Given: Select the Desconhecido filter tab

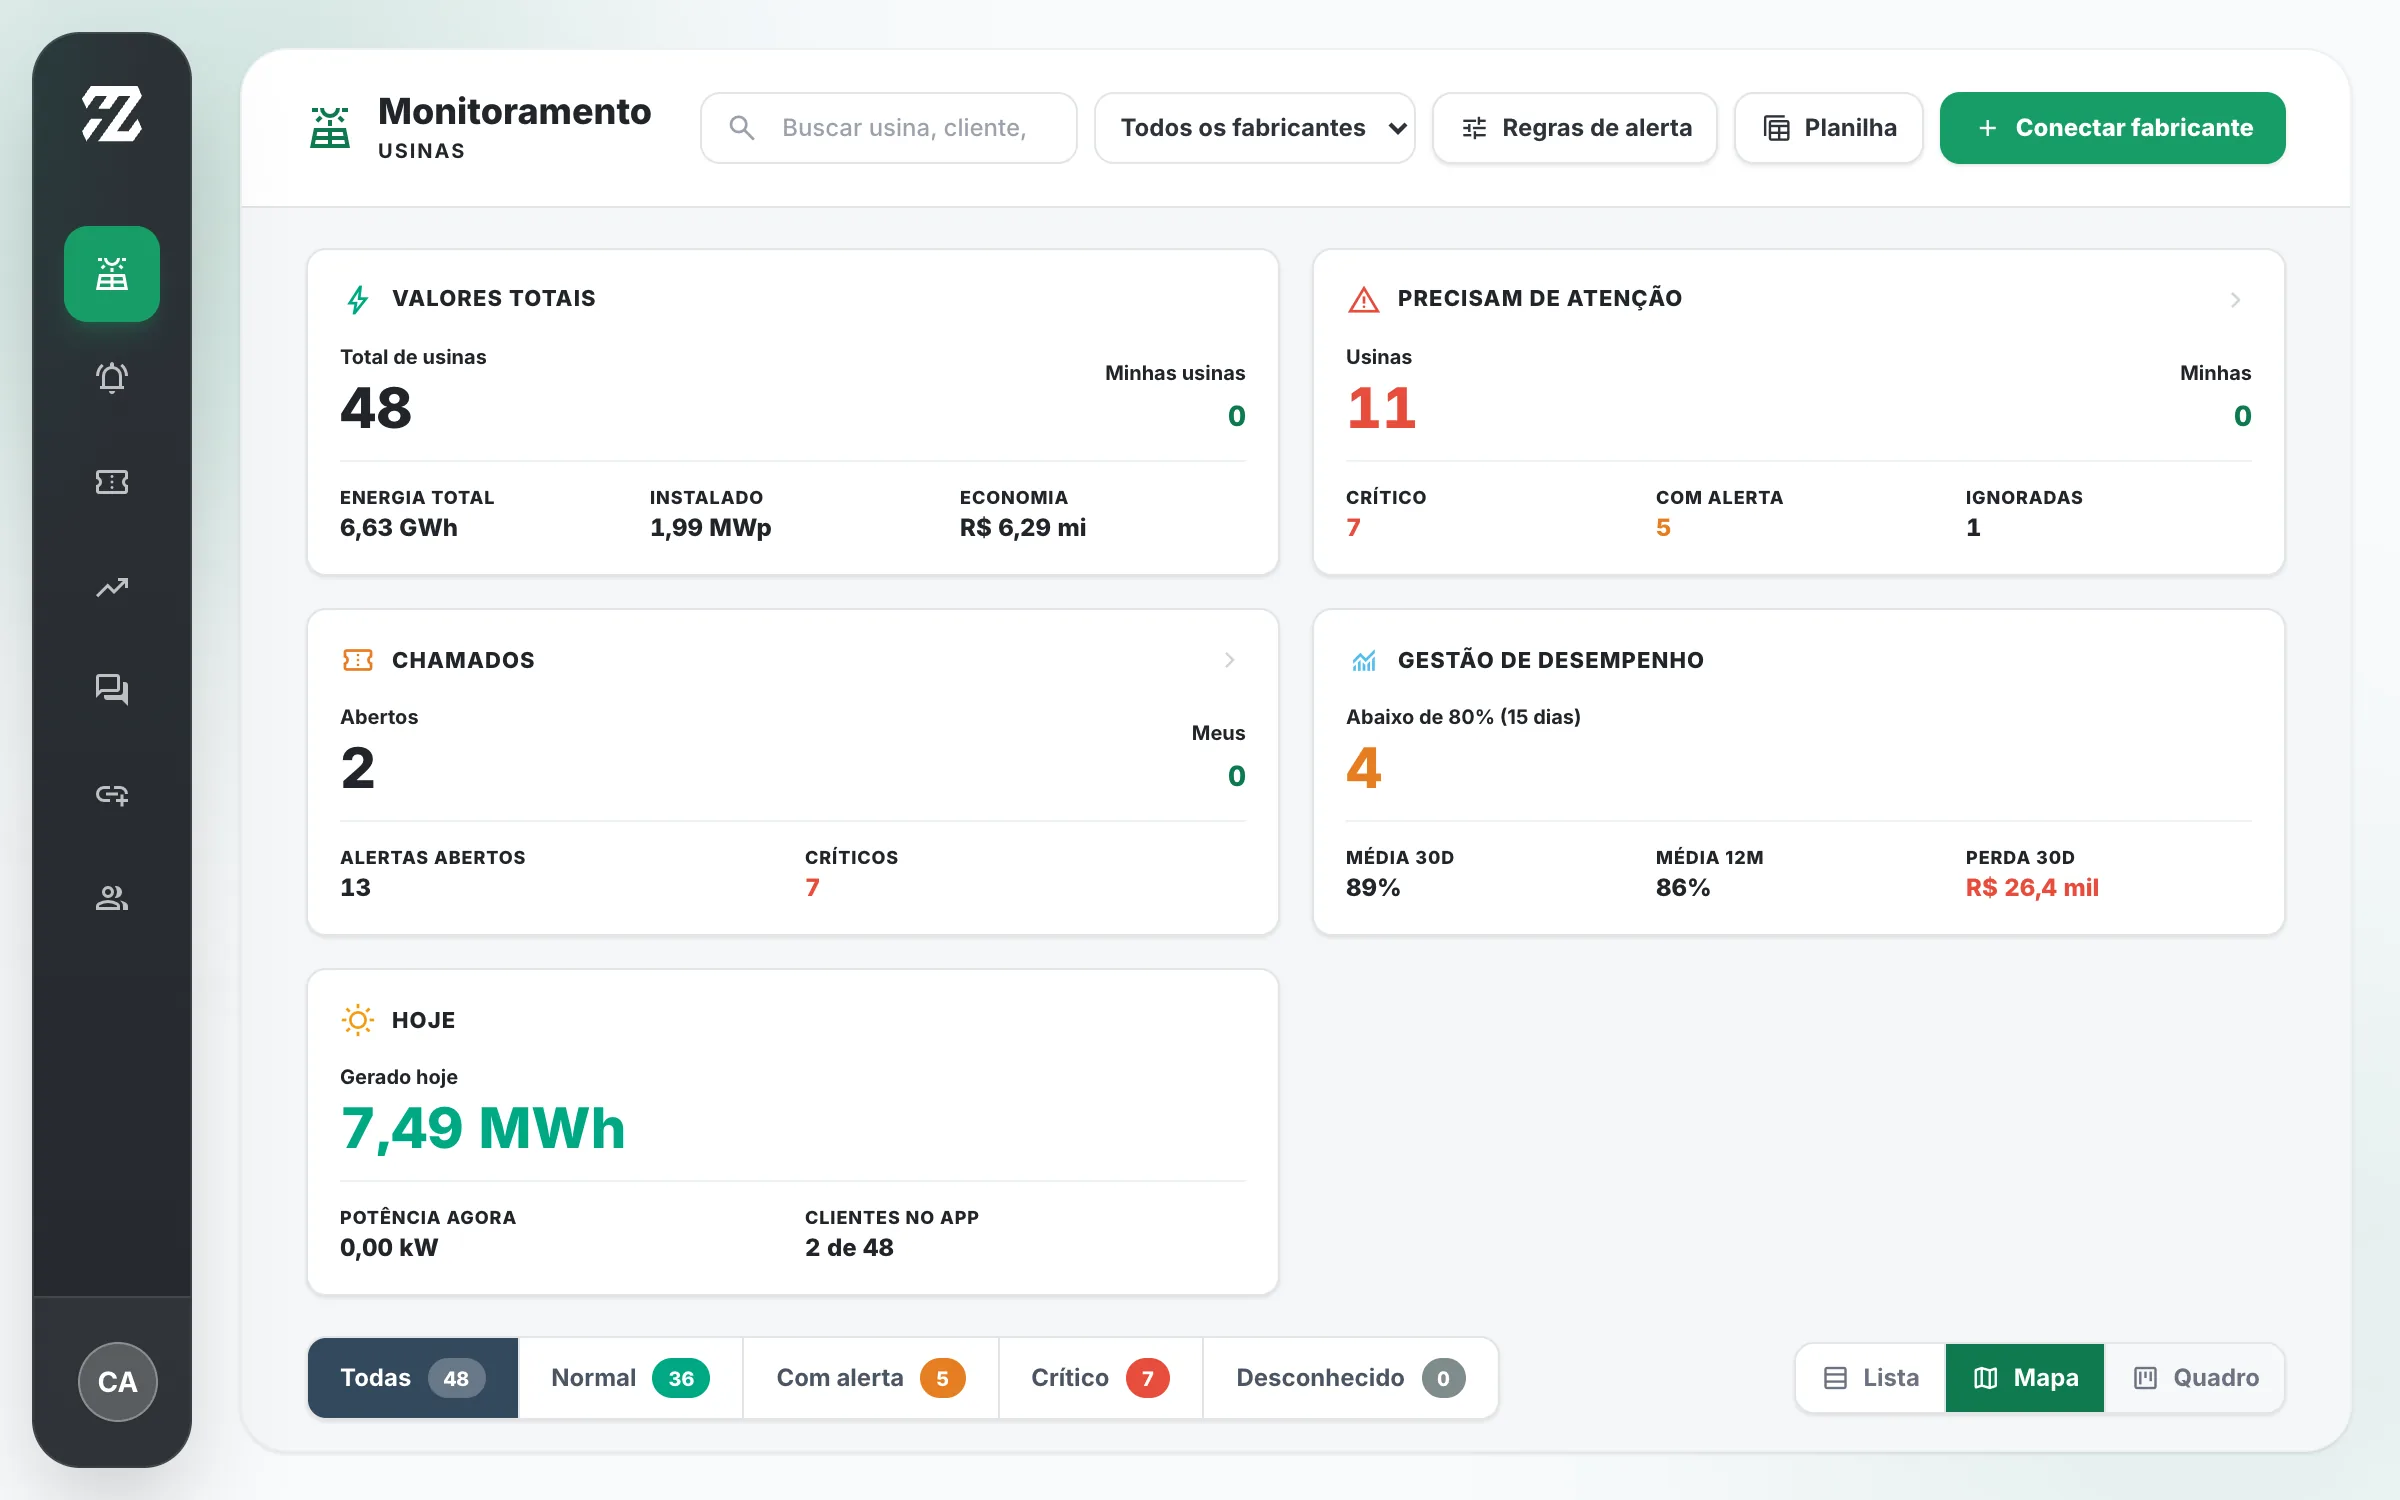Looking at the screenshot, I should pos(1350,1378).
